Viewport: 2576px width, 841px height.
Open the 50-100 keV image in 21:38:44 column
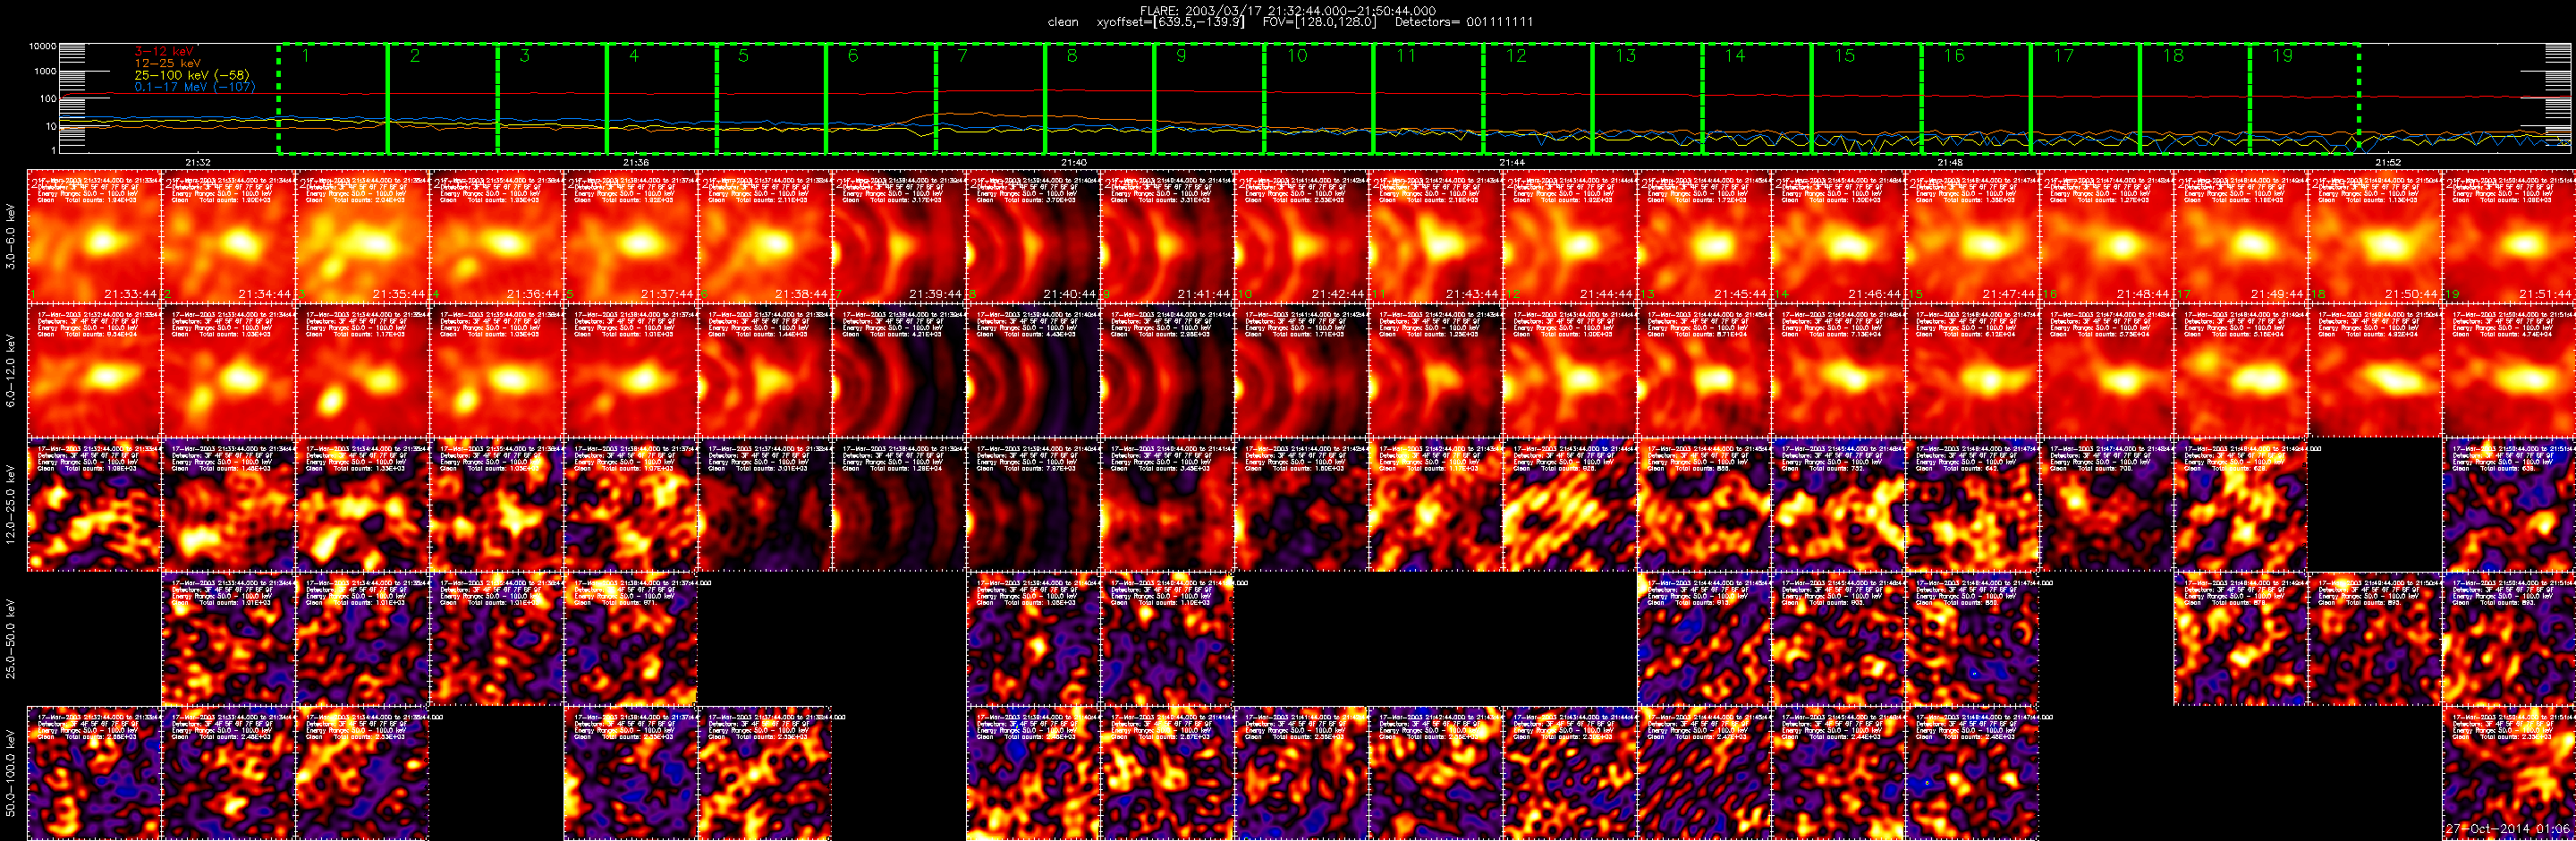pyautogui.click(x=765, y=772)
